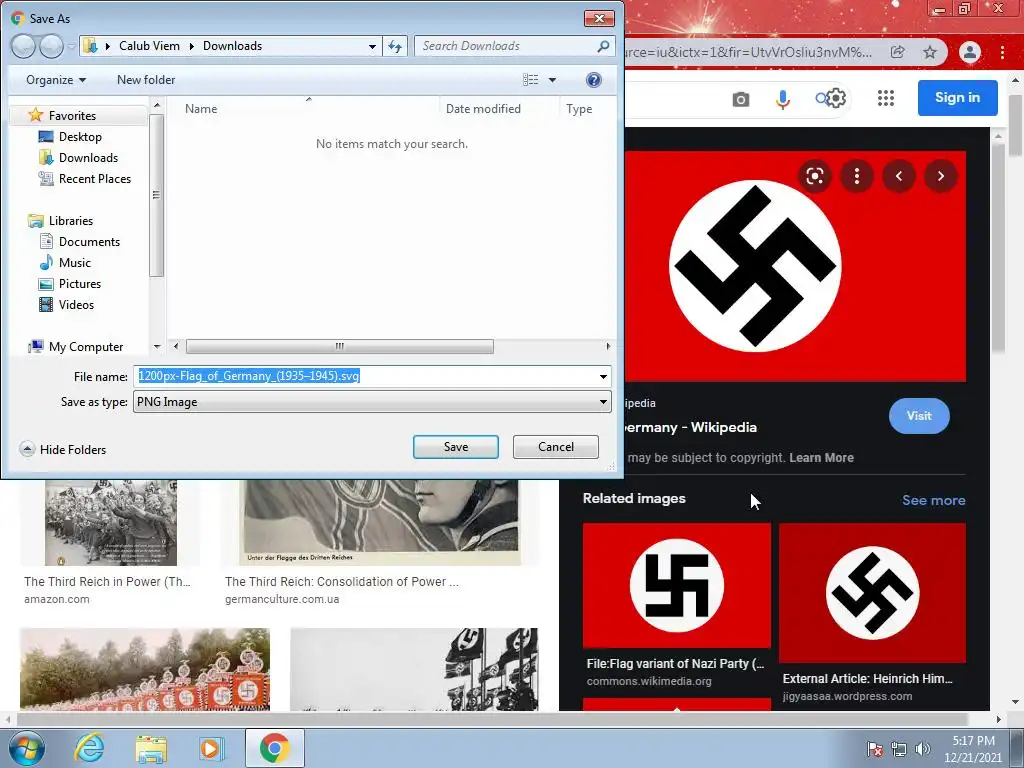Click Calub Viem in the address path
Image resolution: width=1024 pixels, height=768 pixels.
[x=149, y=46]
